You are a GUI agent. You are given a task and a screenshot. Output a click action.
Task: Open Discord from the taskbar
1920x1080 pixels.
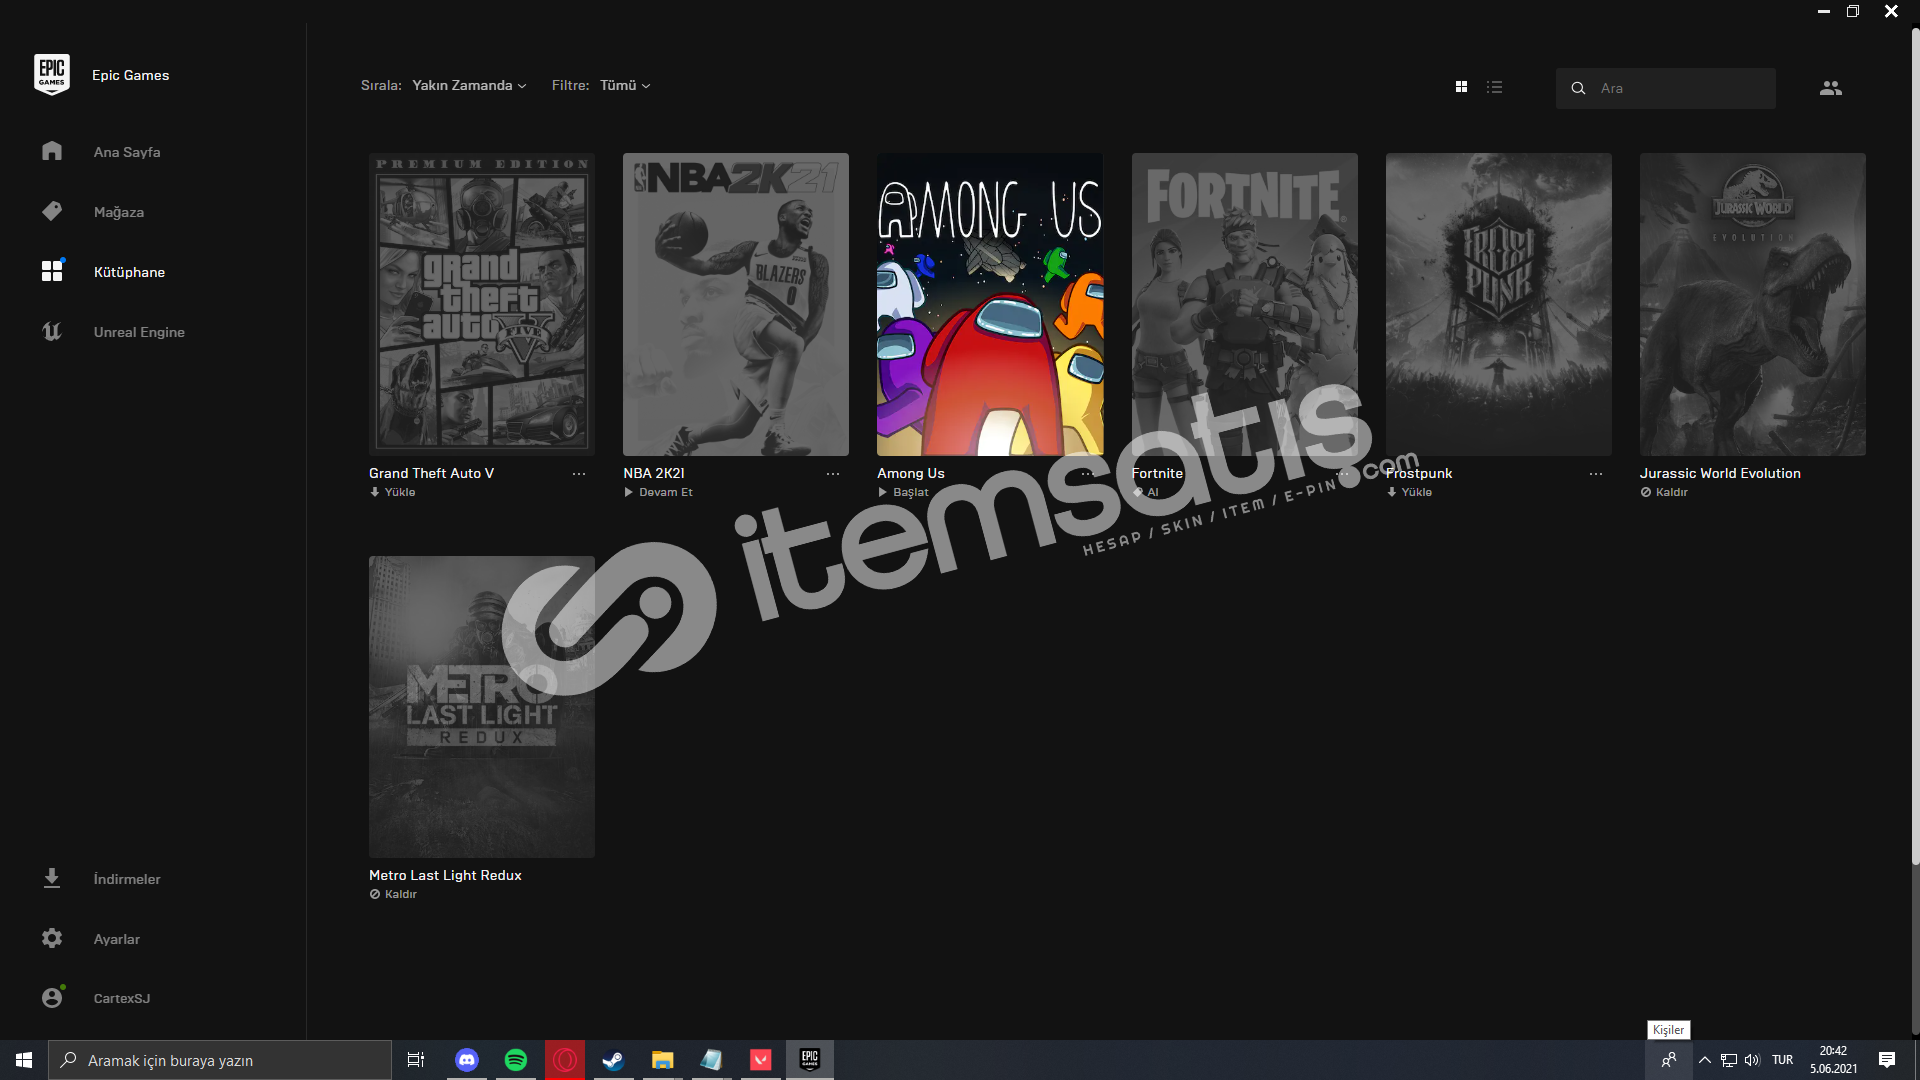coord(467,1060)
